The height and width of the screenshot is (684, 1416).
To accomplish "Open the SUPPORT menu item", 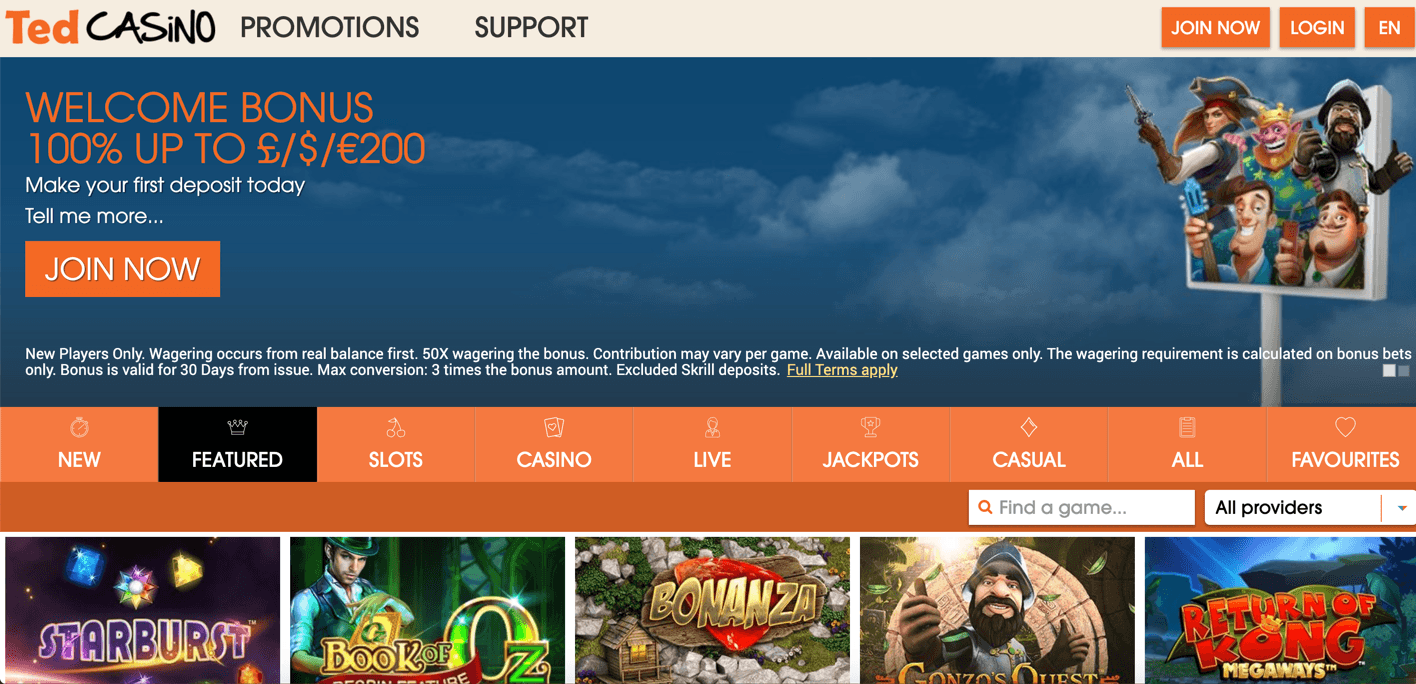I will (531, 28).
